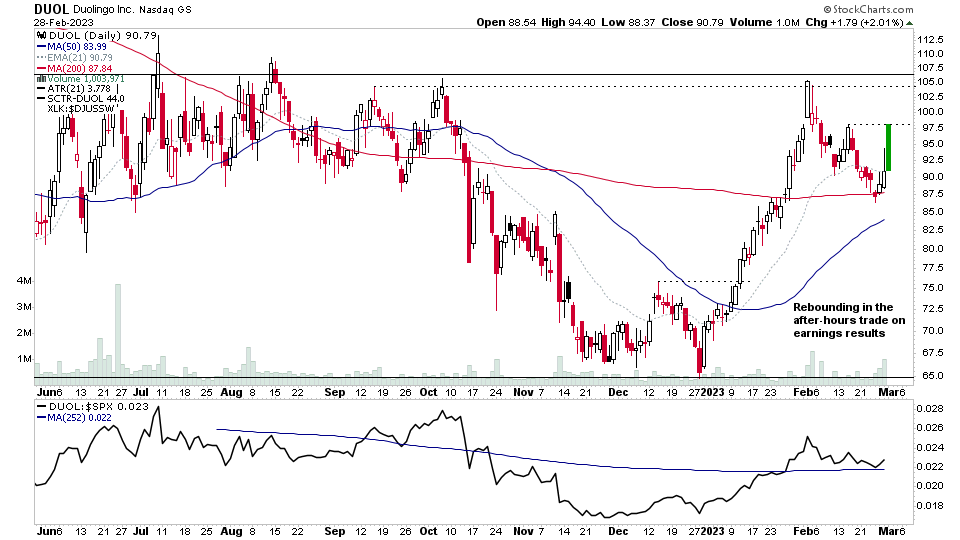
Task: Click the Duolingo Inc. company name
Action: [104, 10]
